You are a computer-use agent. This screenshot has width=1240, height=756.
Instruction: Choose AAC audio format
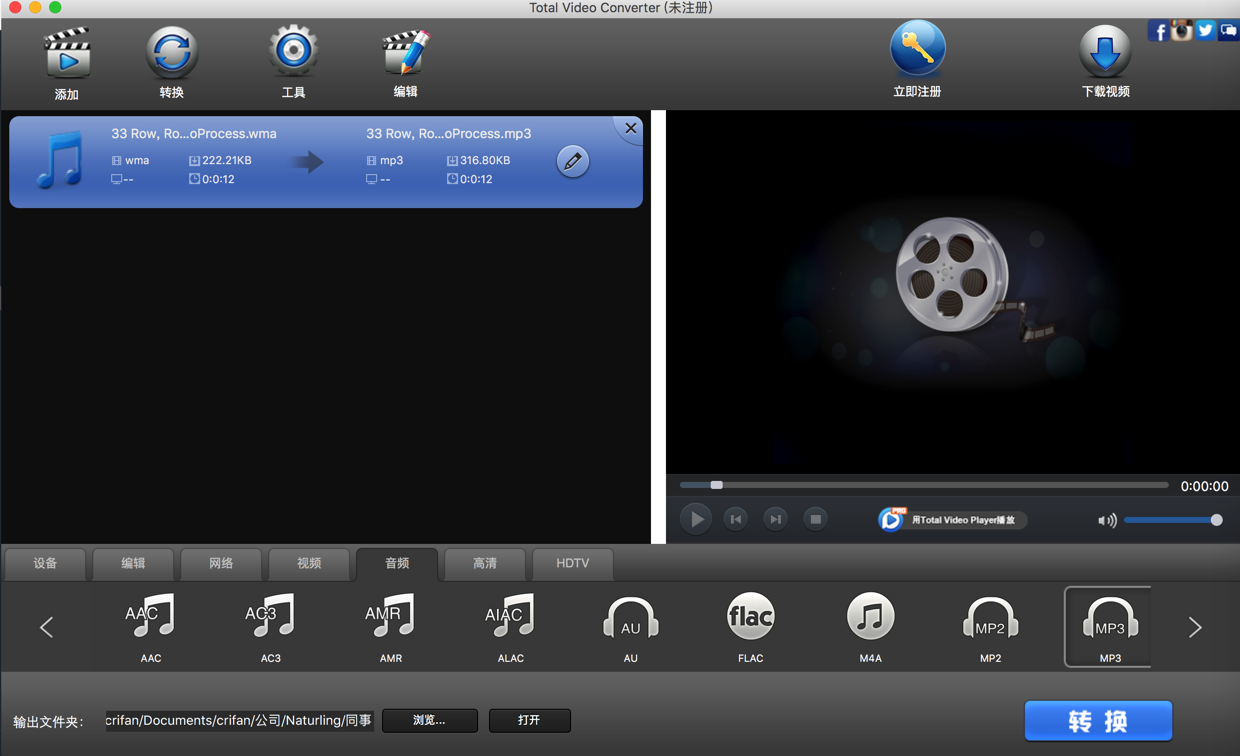150,627
